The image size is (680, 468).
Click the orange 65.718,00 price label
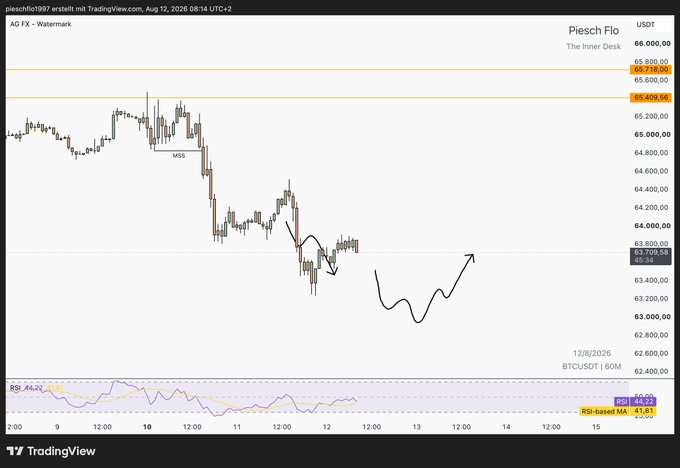point(651,69)
